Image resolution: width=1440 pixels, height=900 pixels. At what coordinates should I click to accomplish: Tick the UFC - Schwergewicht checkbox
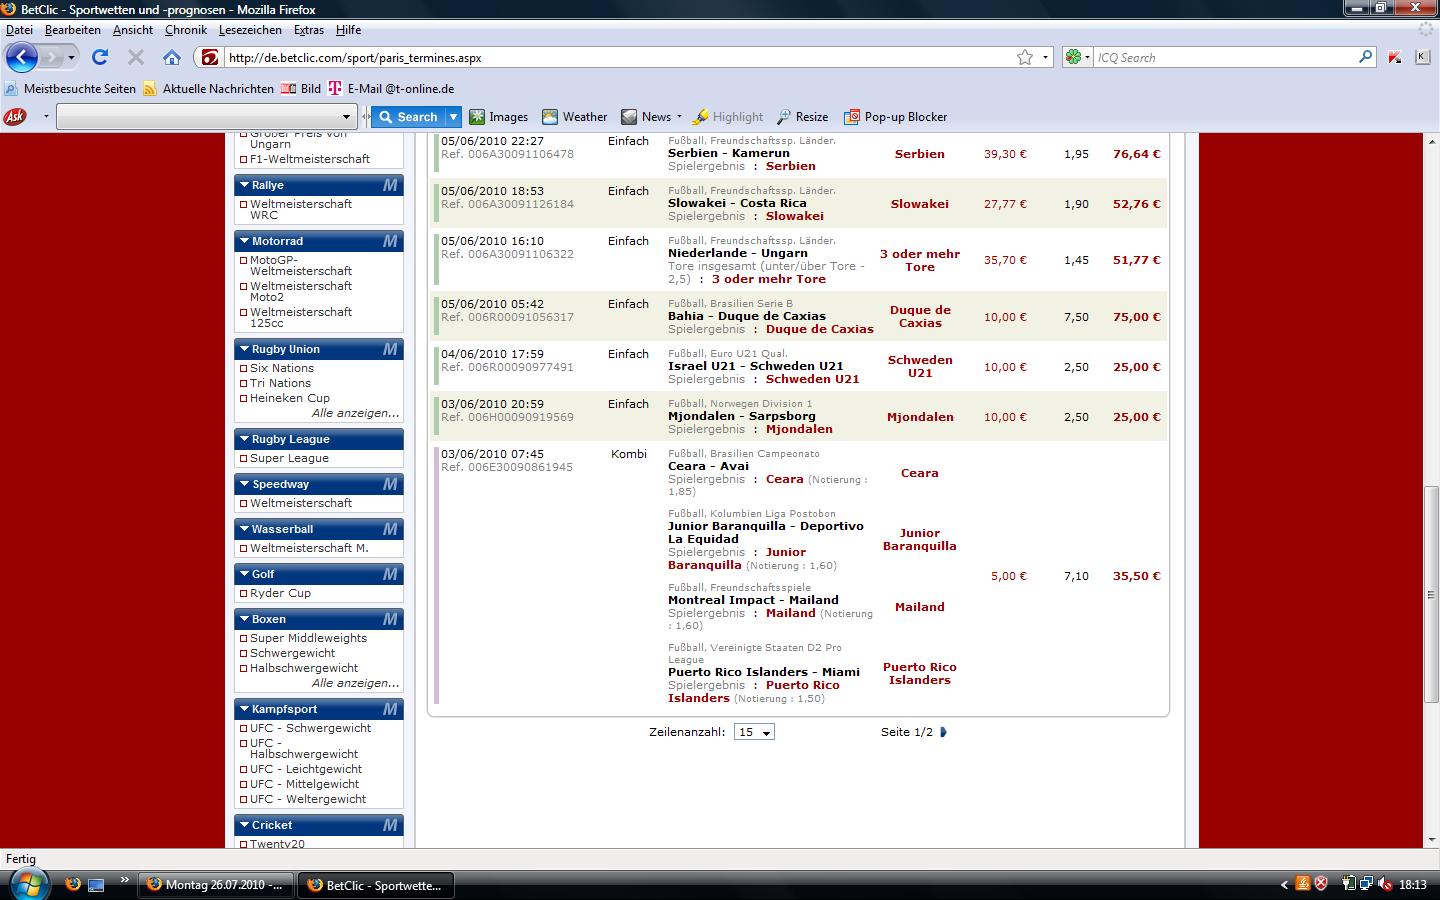[244, 729]
